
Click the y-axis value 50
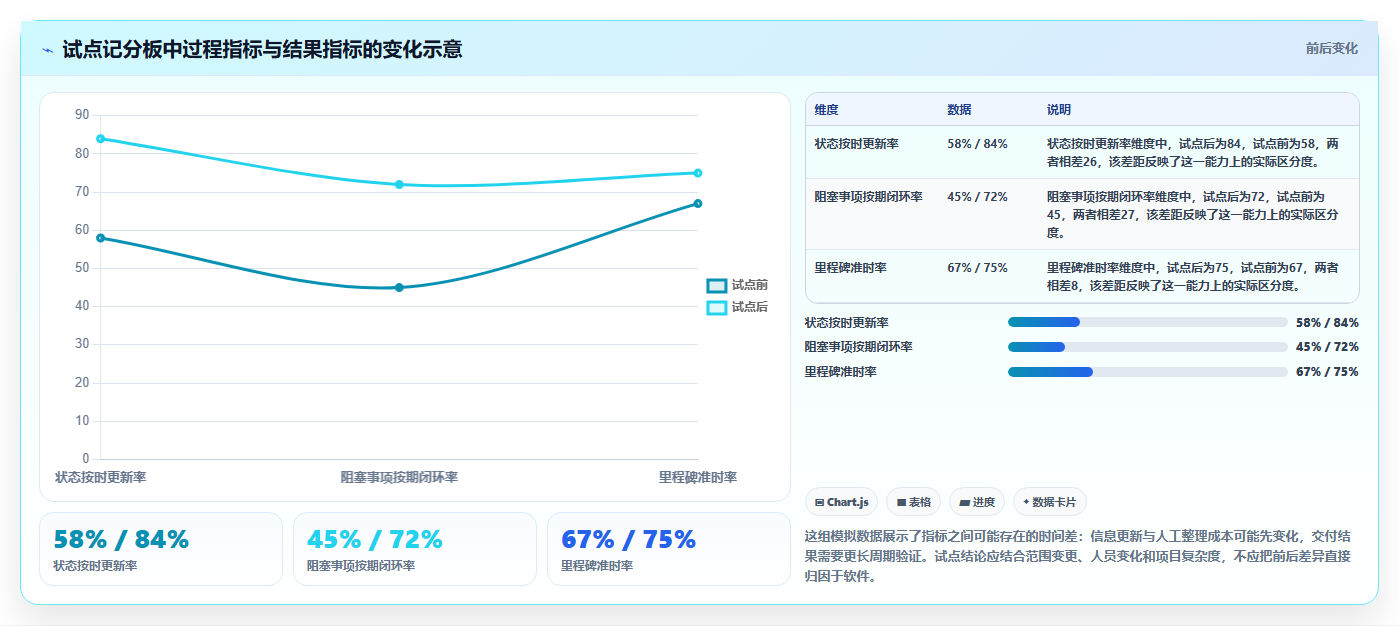82,268
